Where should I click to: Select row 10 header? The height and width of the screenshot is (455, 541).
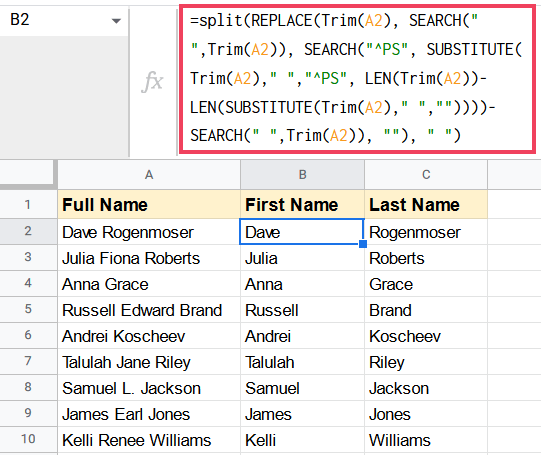point(28,439)
